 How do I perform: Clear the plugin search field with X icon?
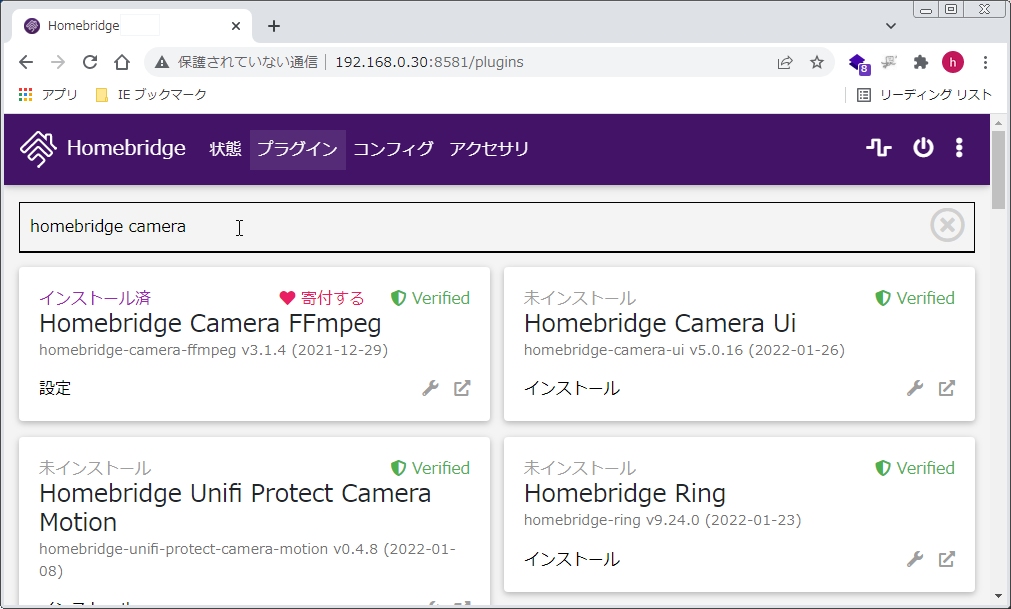click(x=947, y=226)
